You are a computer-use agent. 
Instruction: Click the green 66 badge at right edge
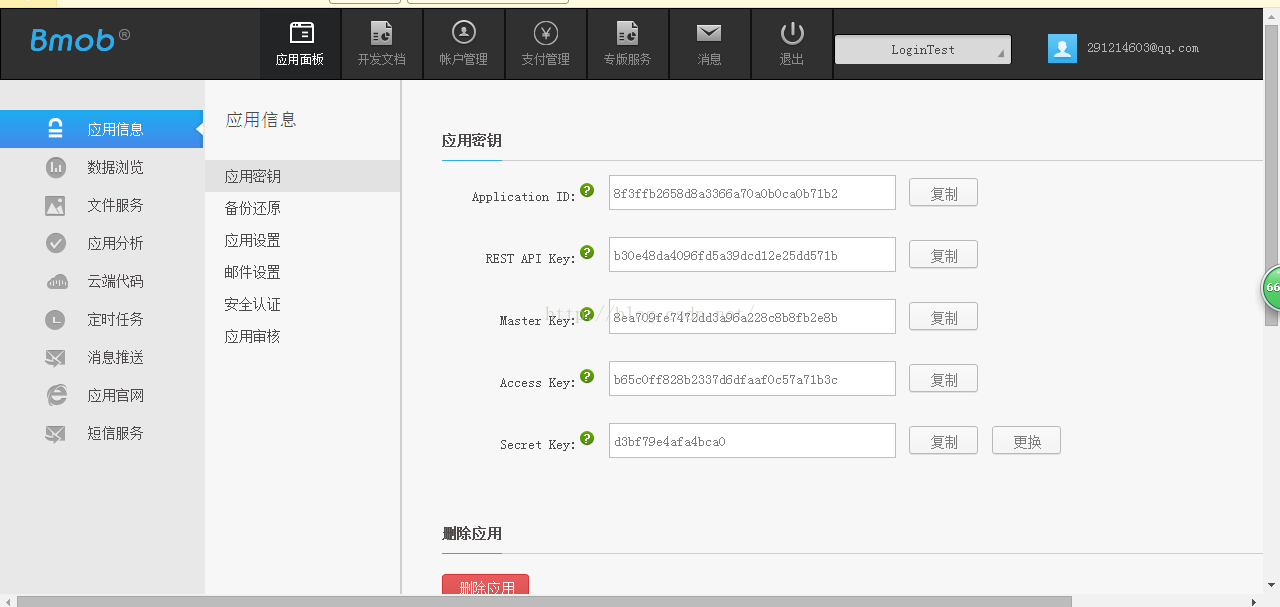(1271, 288)
